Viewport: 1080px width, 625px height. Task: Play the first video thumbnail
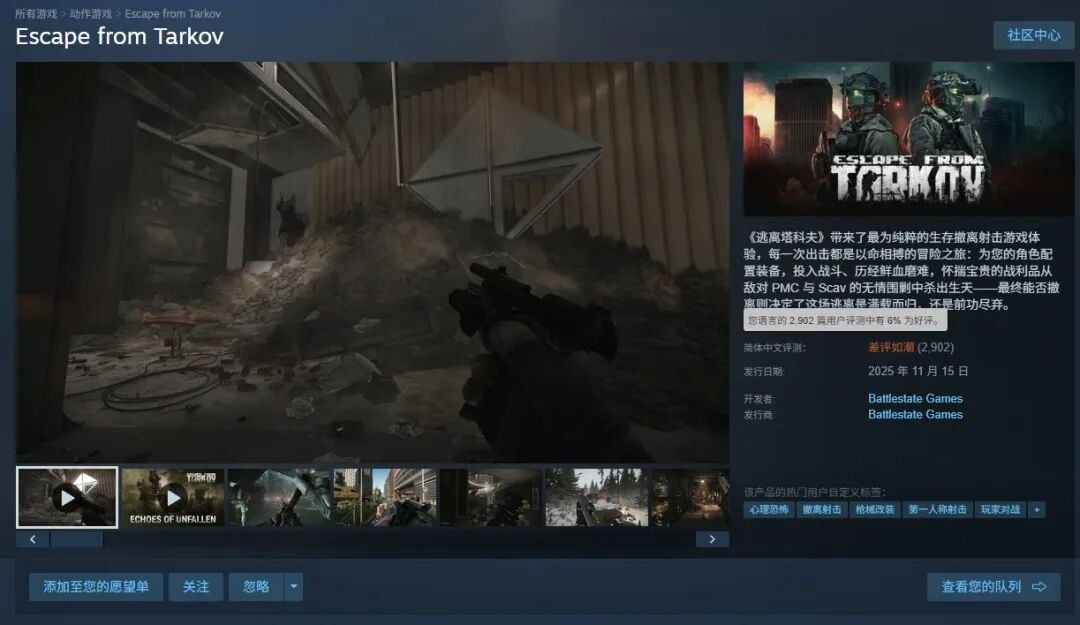[x=67, y=497]
